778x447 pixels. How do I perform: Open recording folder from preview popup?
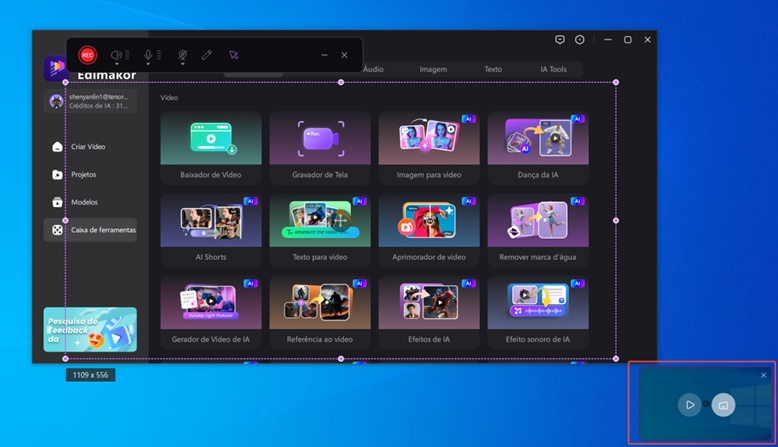pyautogui.click(x=723, y=404)
